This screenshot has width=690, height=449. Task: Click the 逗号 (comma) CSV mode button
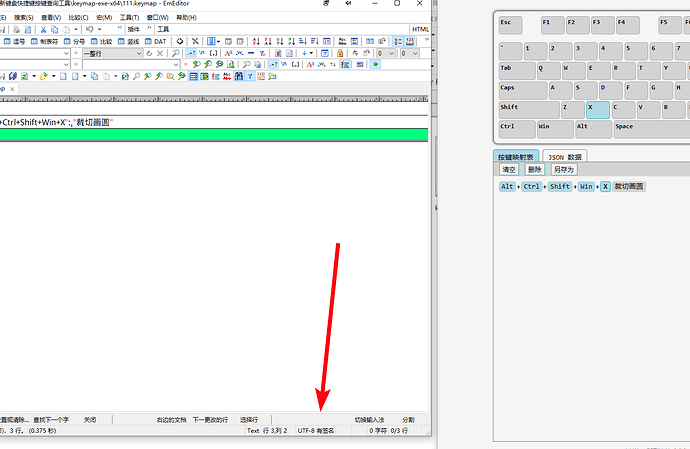pyautogui.click(x=14, y=41)
